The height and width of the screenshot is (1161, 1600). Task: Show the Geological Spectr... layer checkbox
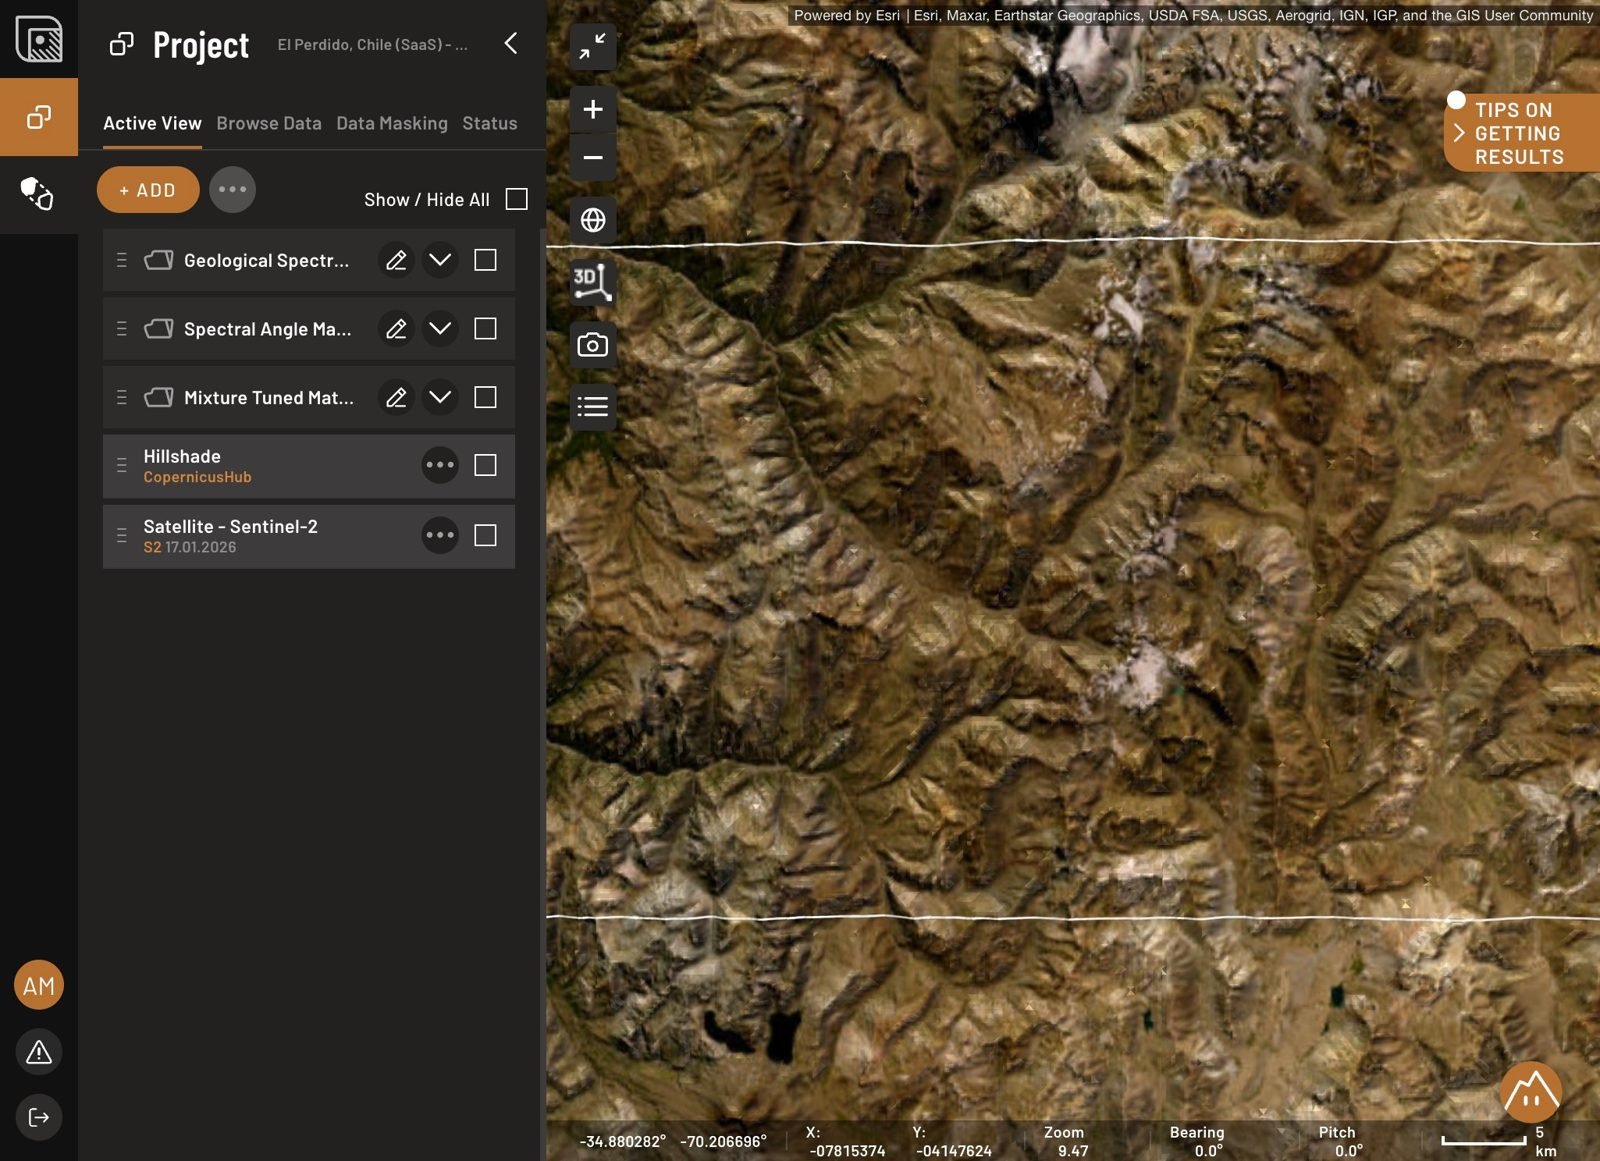[485, 260]
